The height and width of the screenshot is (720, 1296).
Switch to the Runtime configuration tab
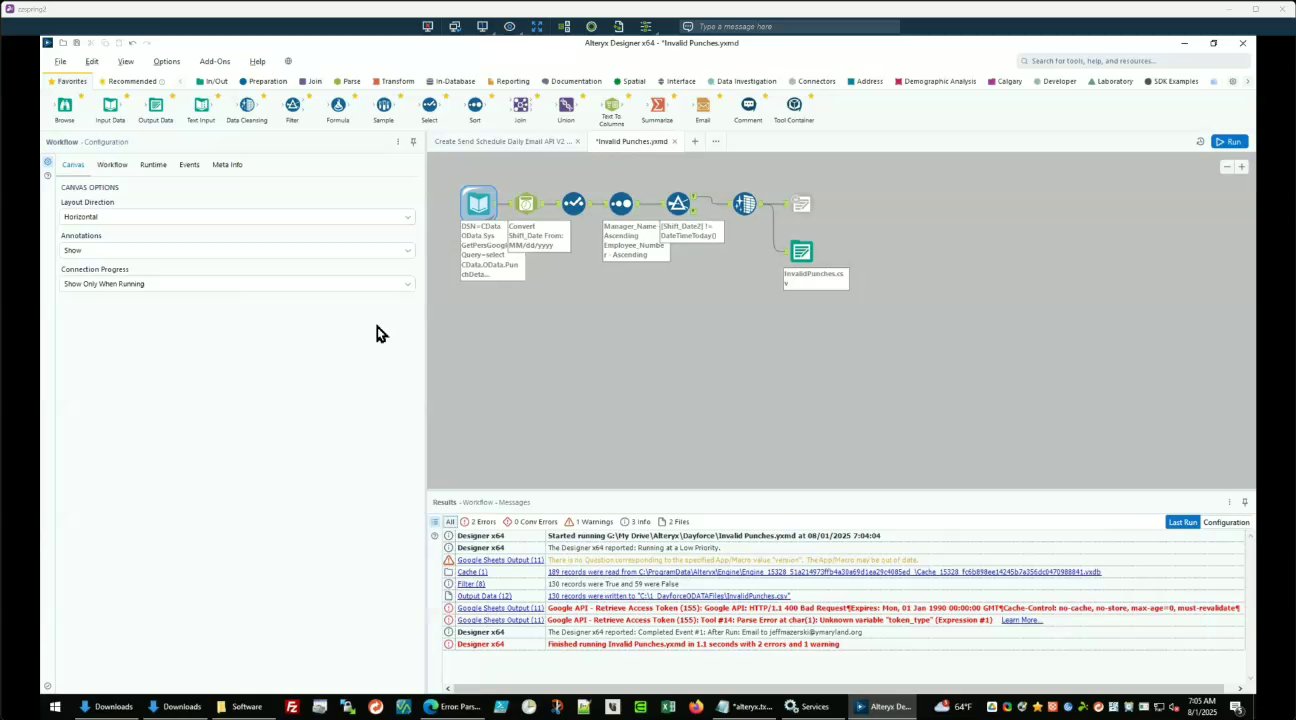153,165
